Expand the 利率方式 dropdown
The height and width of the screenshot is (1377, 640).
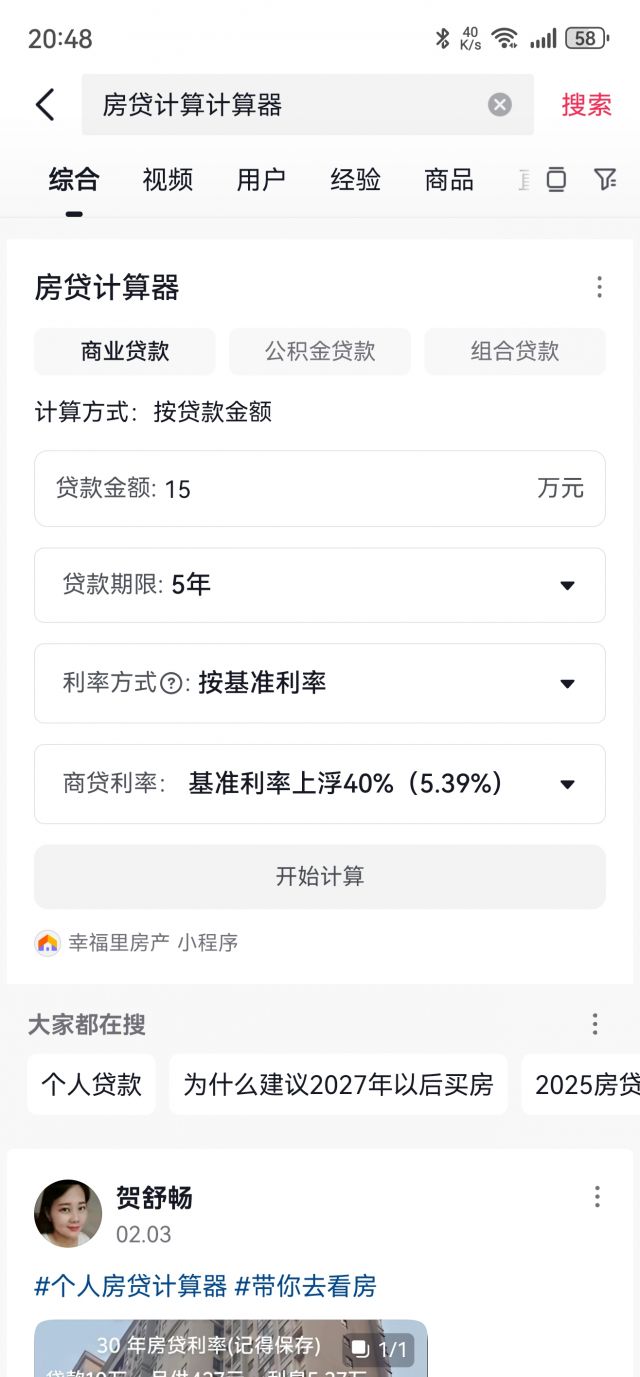click(x=567, y=684)
